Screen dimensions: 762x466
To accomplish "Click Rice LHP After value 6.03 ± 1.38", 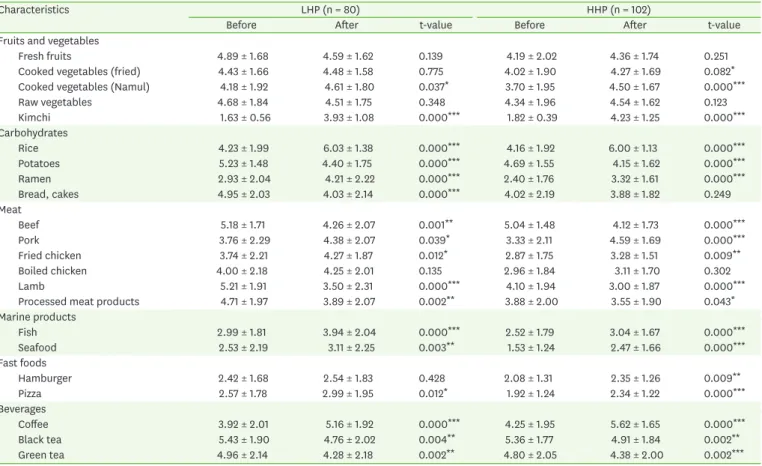I will (x=348, y=148).
